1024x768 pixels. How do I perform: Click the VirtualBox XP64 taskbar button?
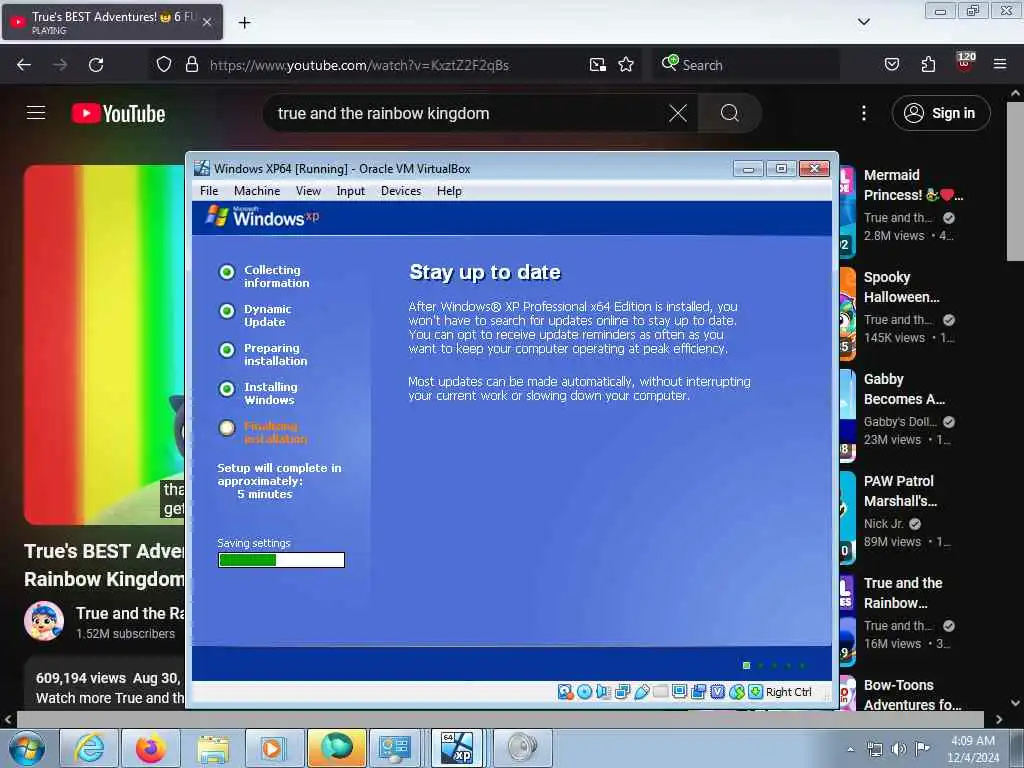(x=457, y=748)
